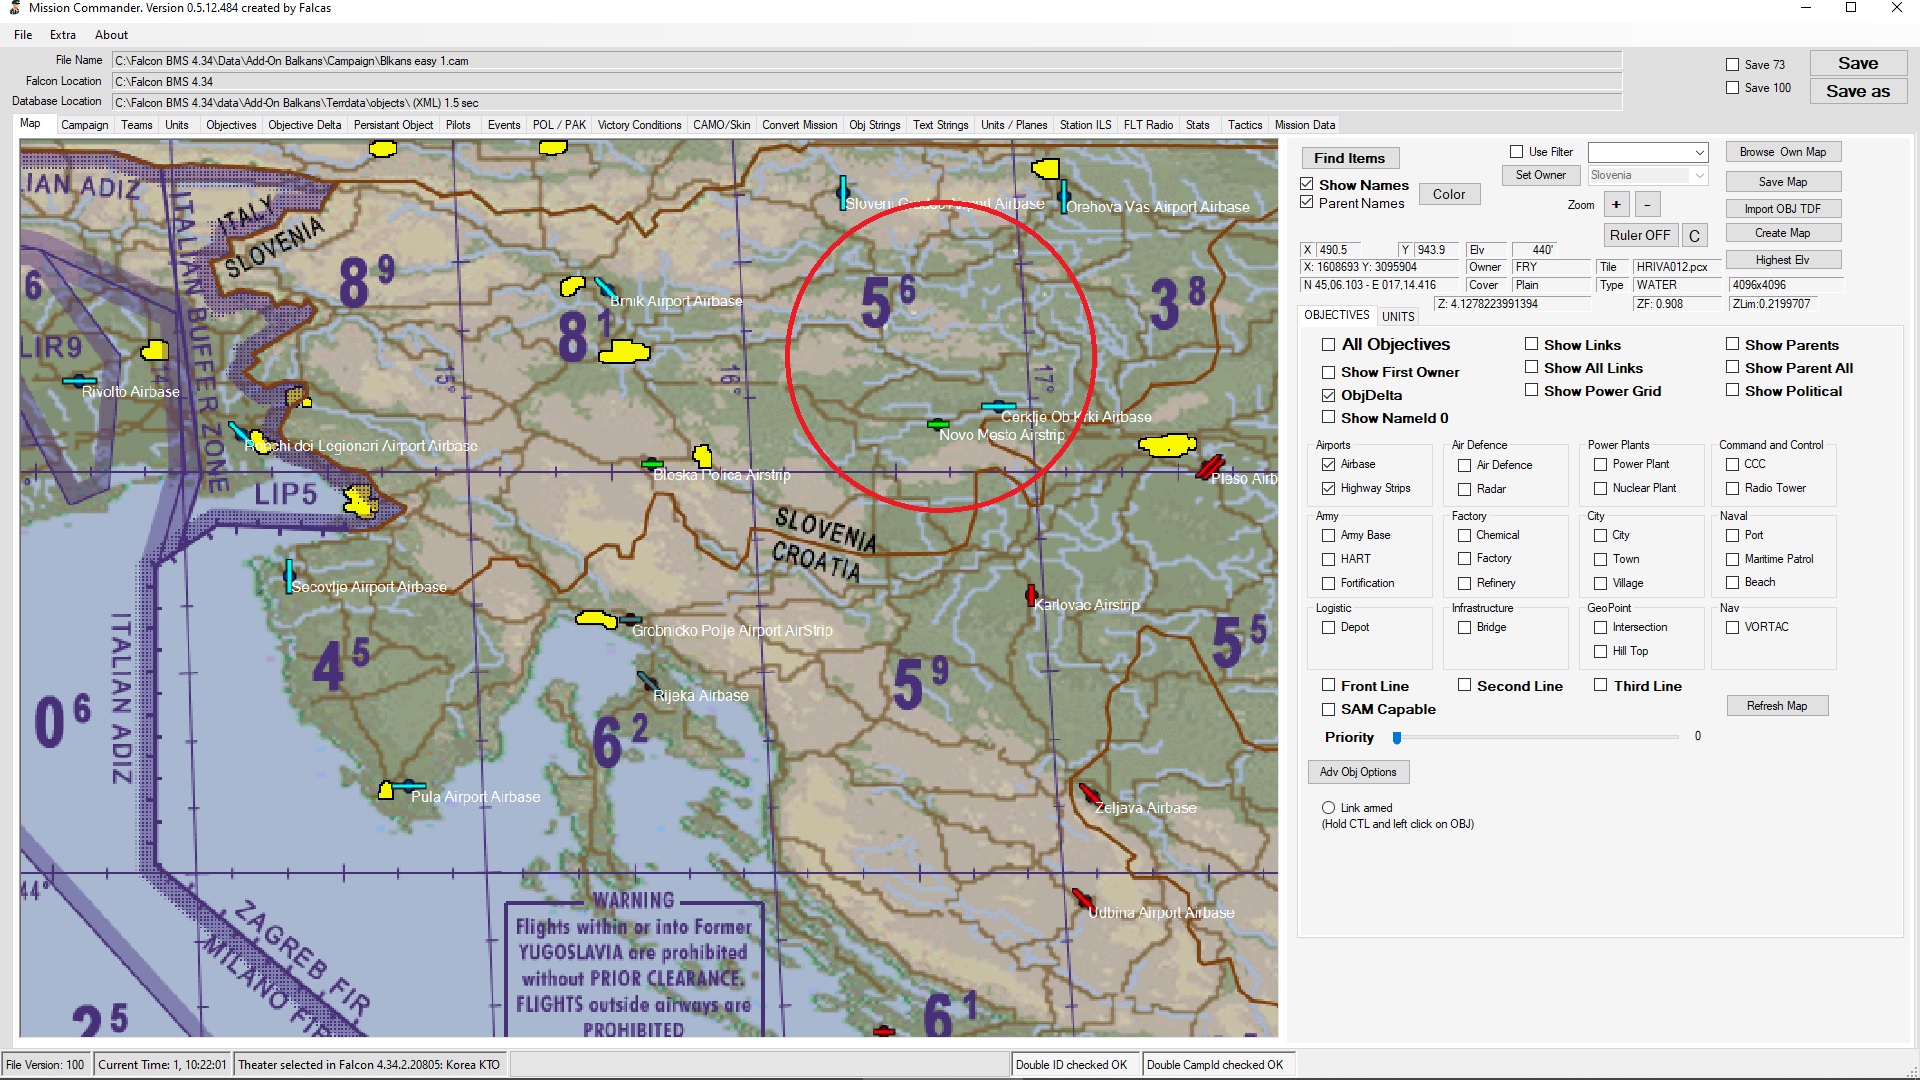Switch to the Campaign tab

[x=85, y=125]
